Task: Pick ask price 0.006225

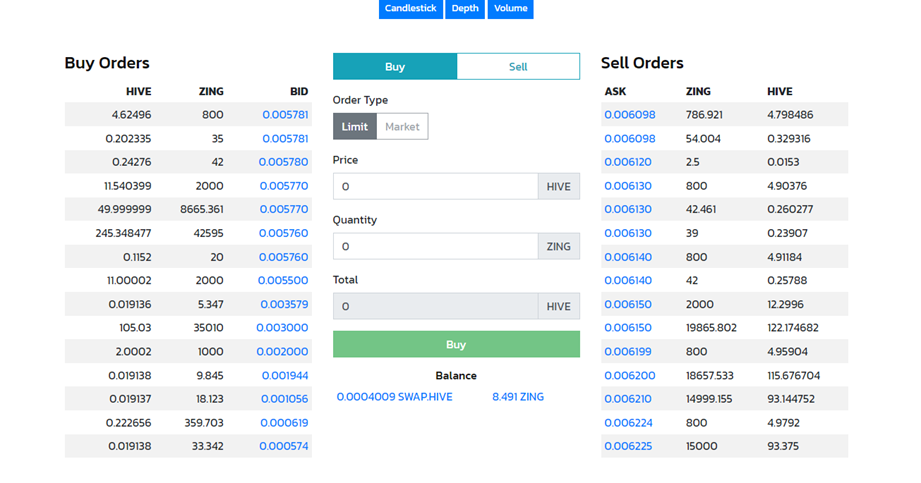Action: coord(628,446)
